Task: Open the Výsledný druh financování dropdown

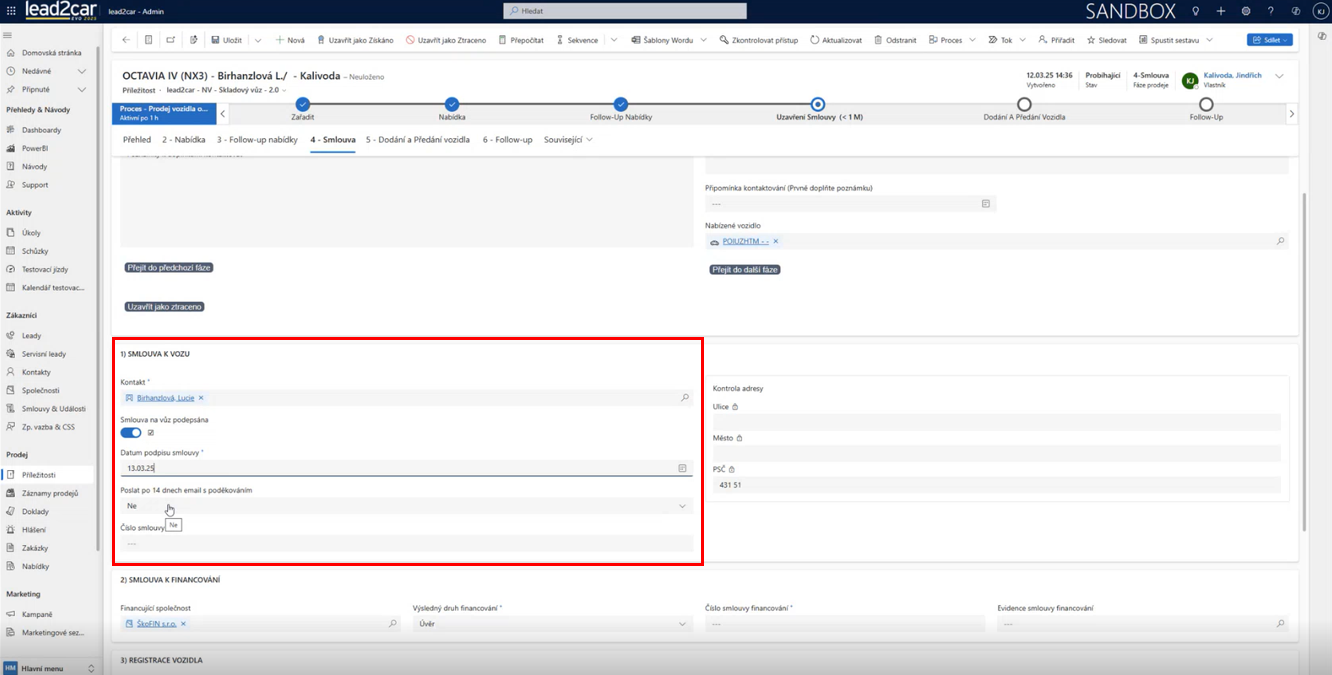Action: pos(682,624)
